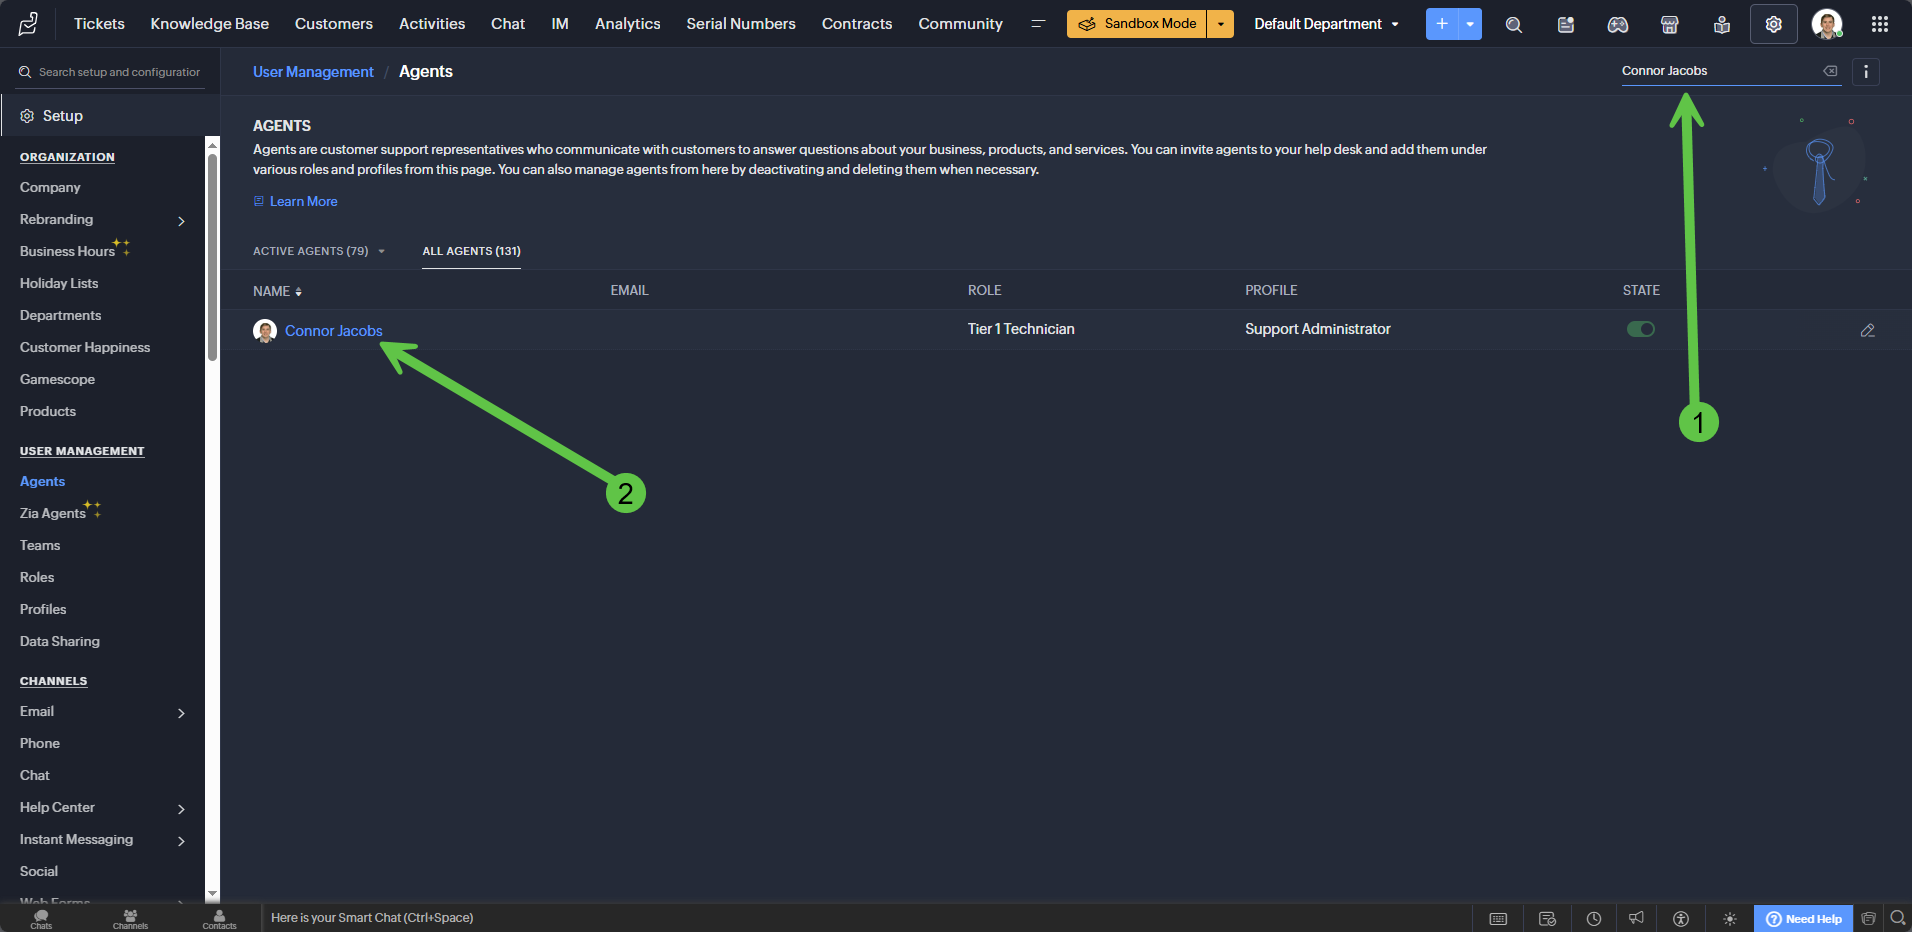The height and width of the screenshot is (932, 1912).
Task: Click the announcements megaphone icon in bottom bar
Action: click(1636, 918)
